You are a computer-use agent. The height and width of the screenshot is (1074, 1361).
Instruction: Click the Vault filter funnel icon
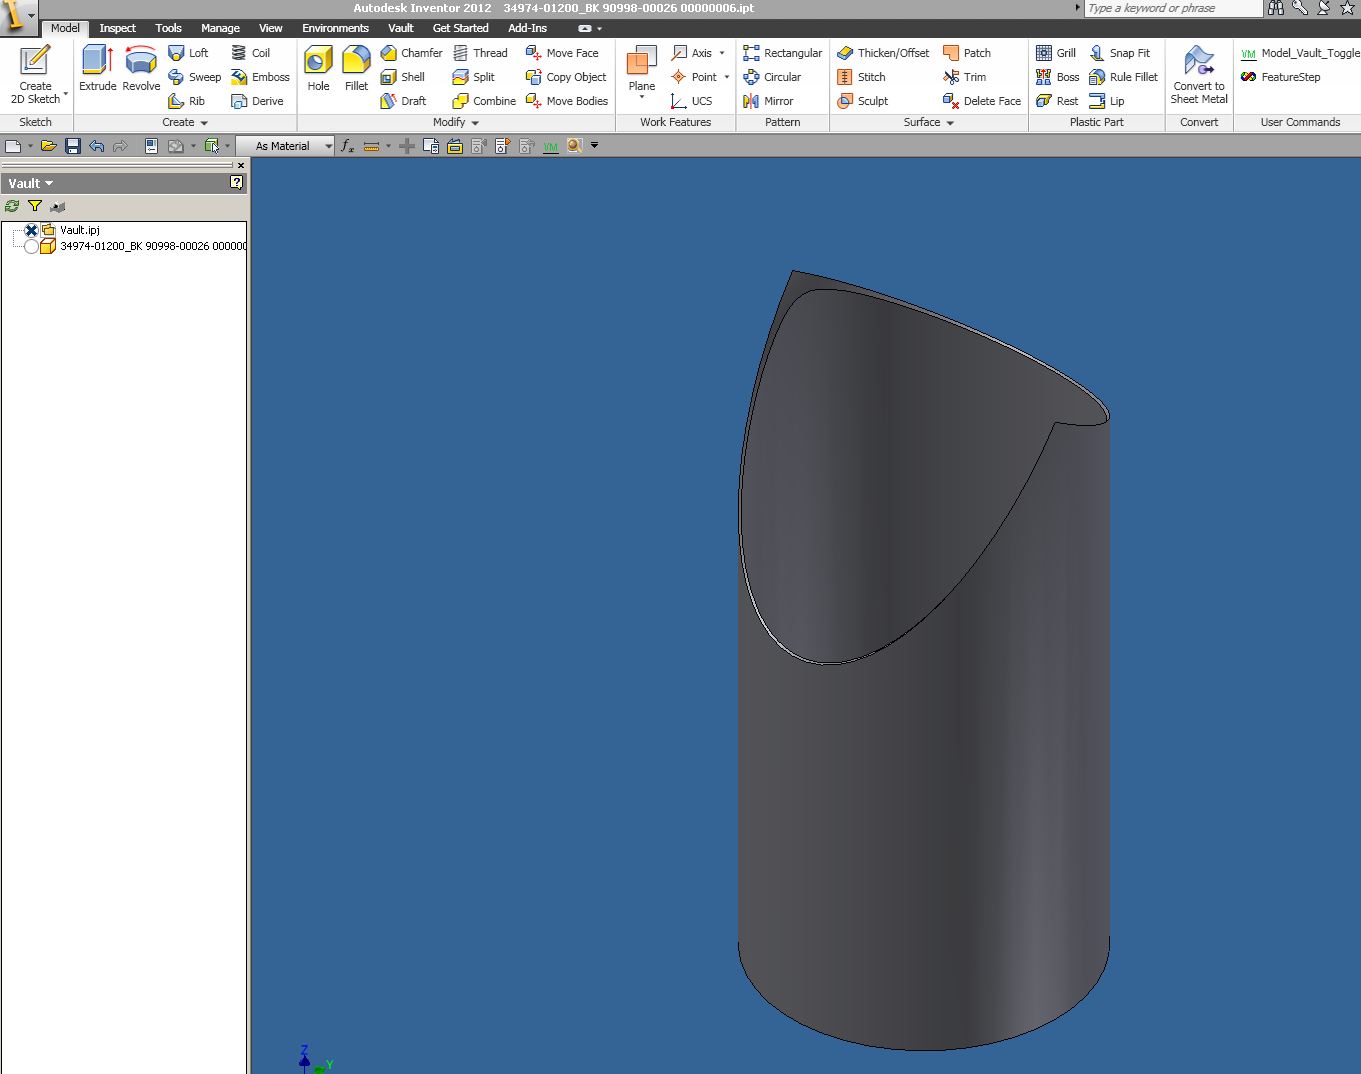(35, 206)
